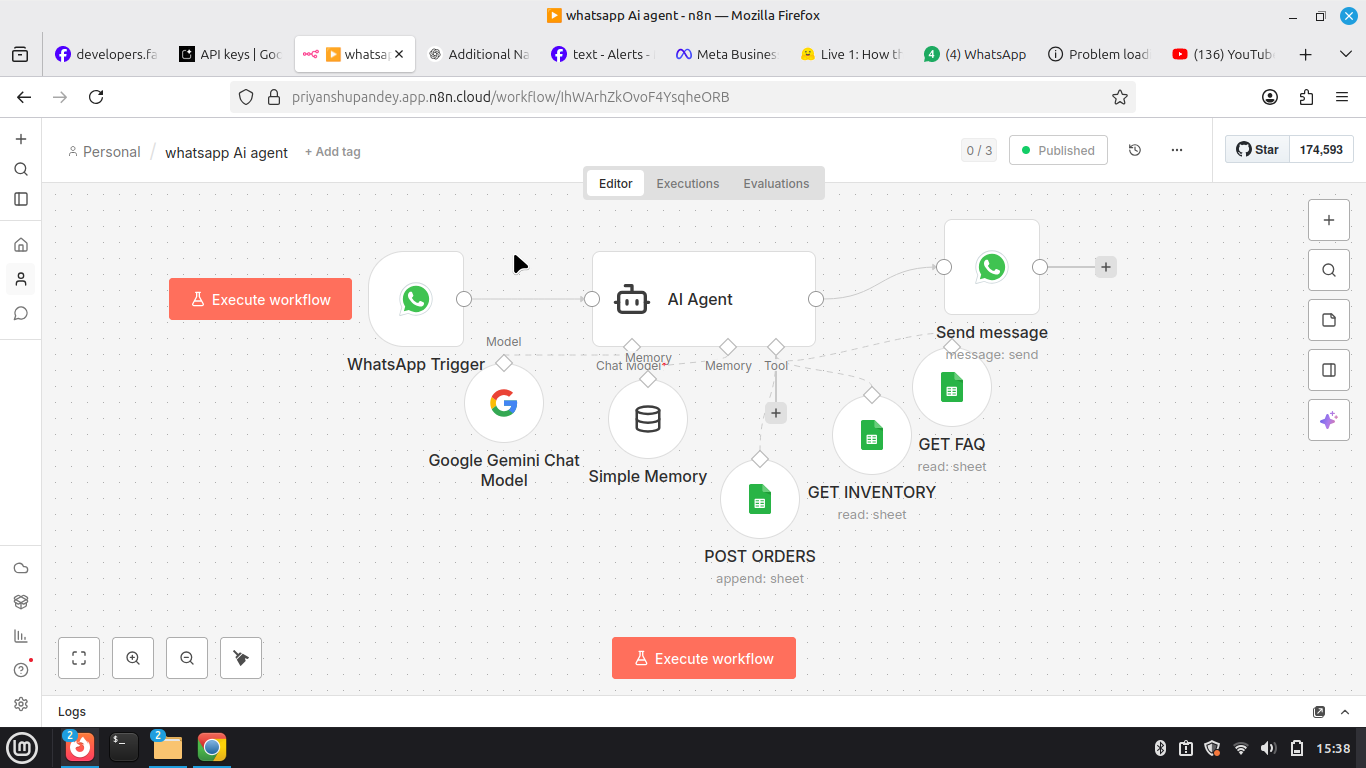Click Execute workflow beside WhatsApp Trigger
Image resolution: width=1366 pixels, height=768 pixels.
coord(260,299)
